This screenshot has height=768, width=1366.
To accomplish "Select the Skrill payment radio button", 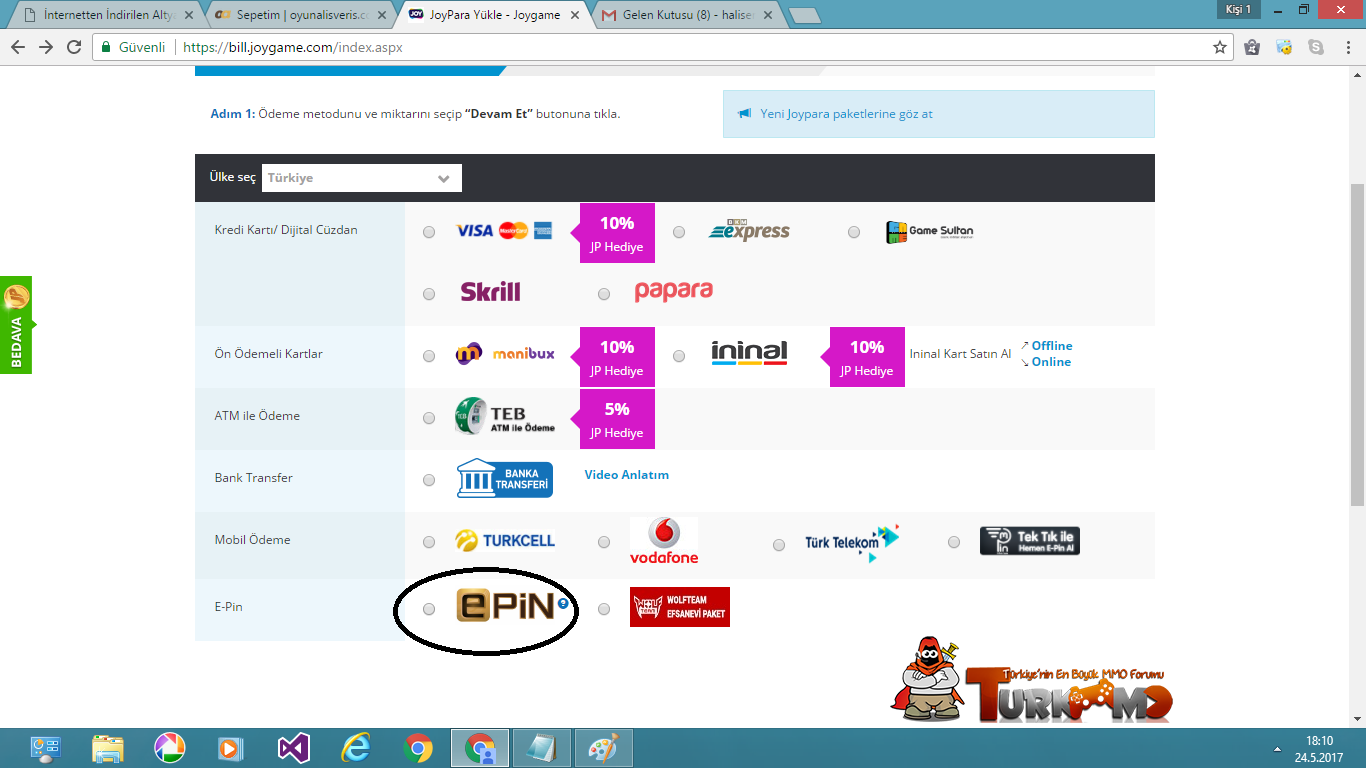I will (x=429, y=294).
